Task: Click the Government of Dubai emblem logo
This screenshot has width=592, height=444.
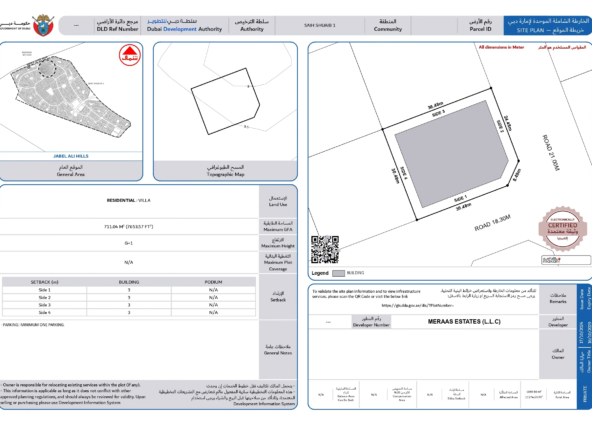Action: click(43, 25)
